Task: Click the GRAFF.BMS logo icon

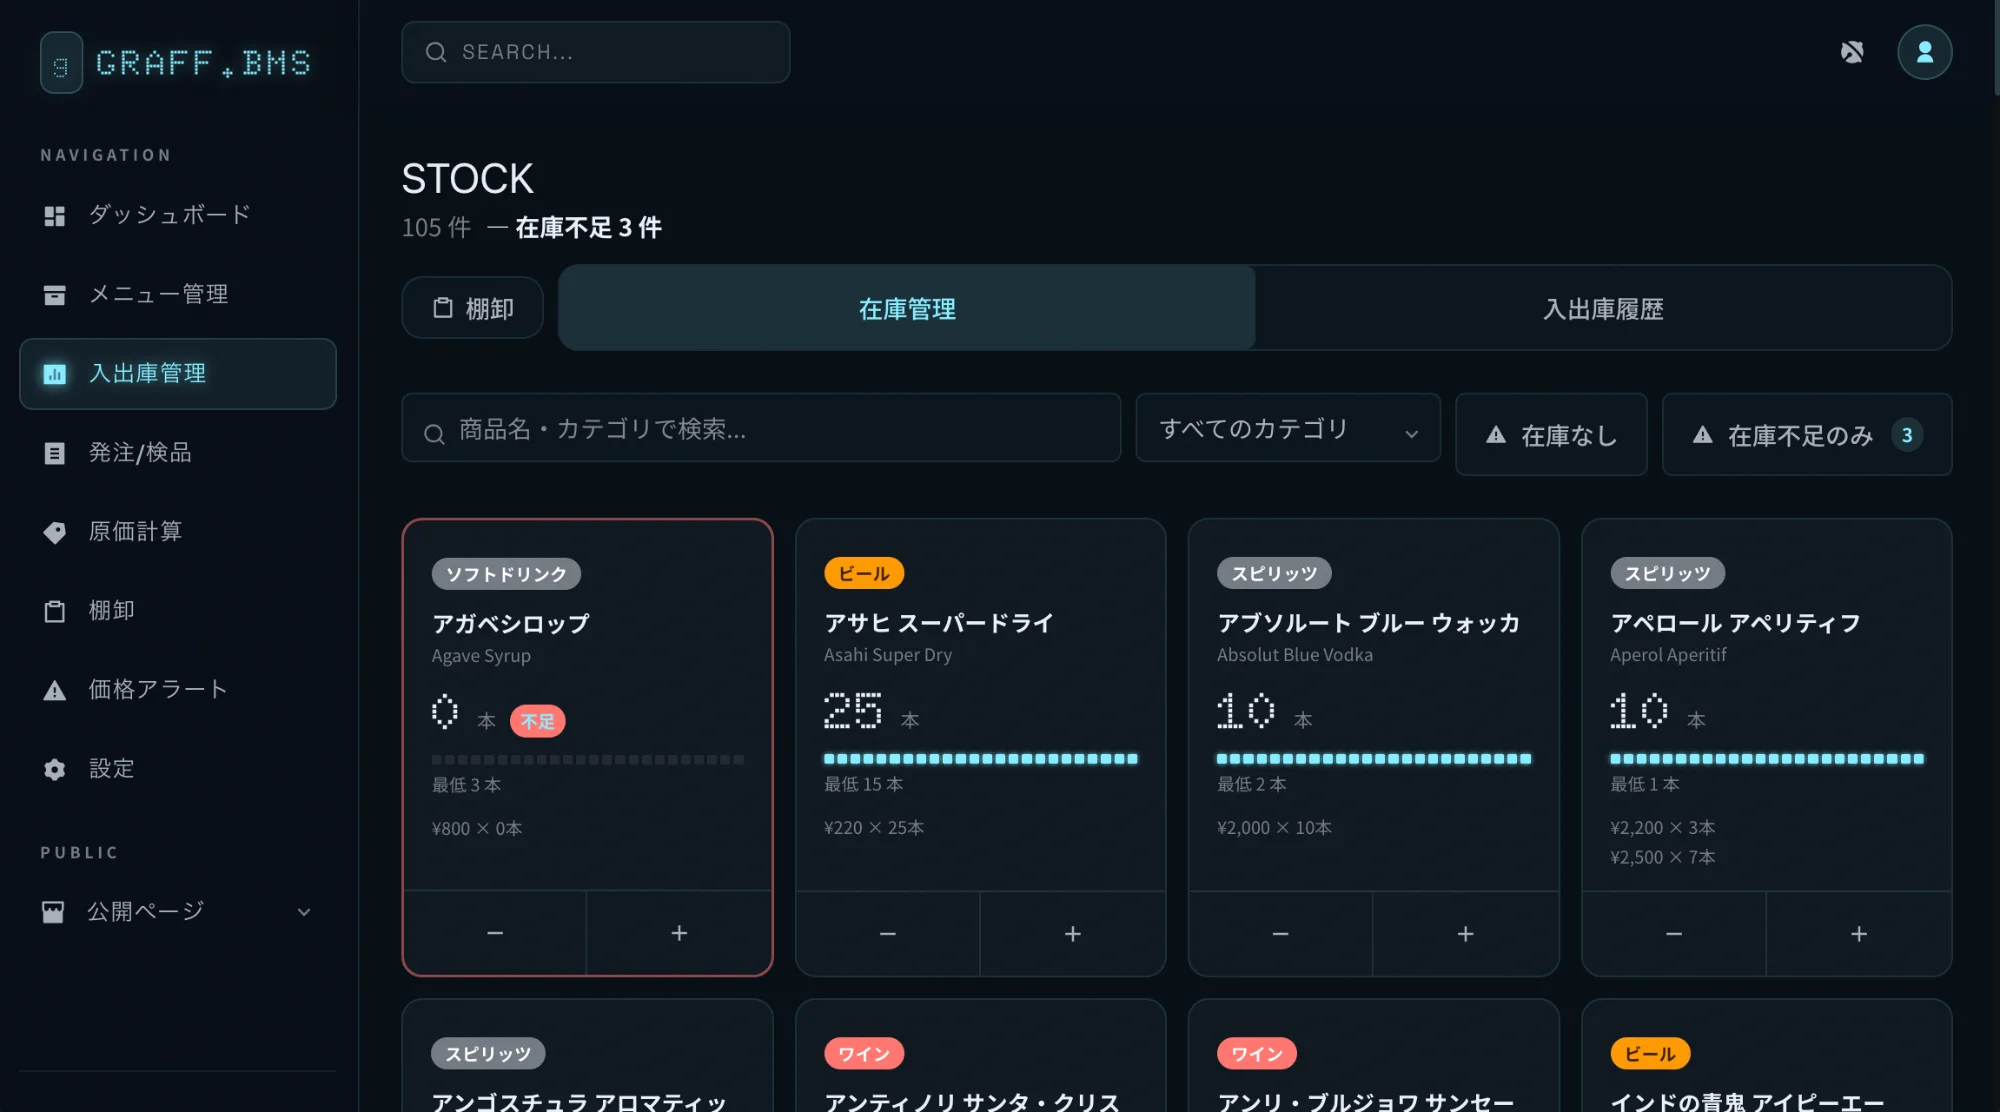Action: tap(61, 62)
